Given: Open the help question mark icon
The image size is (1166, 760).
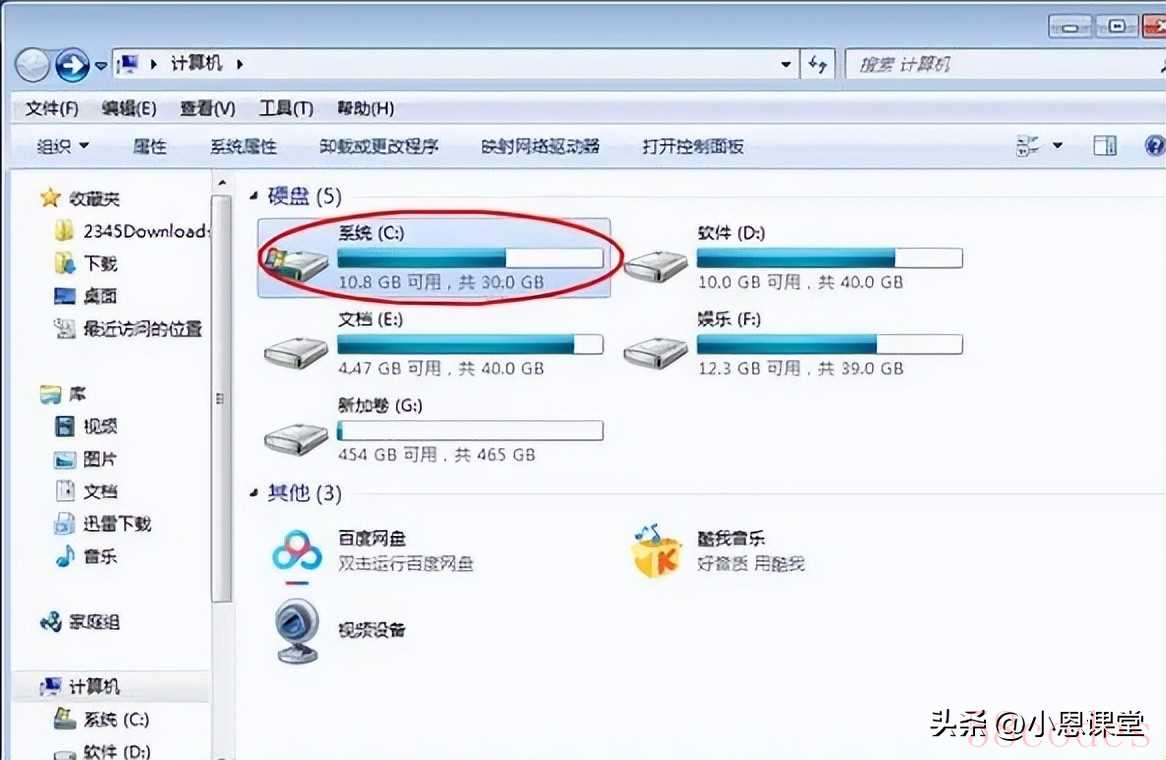Looking at the screenshot, I should 1154,146.
